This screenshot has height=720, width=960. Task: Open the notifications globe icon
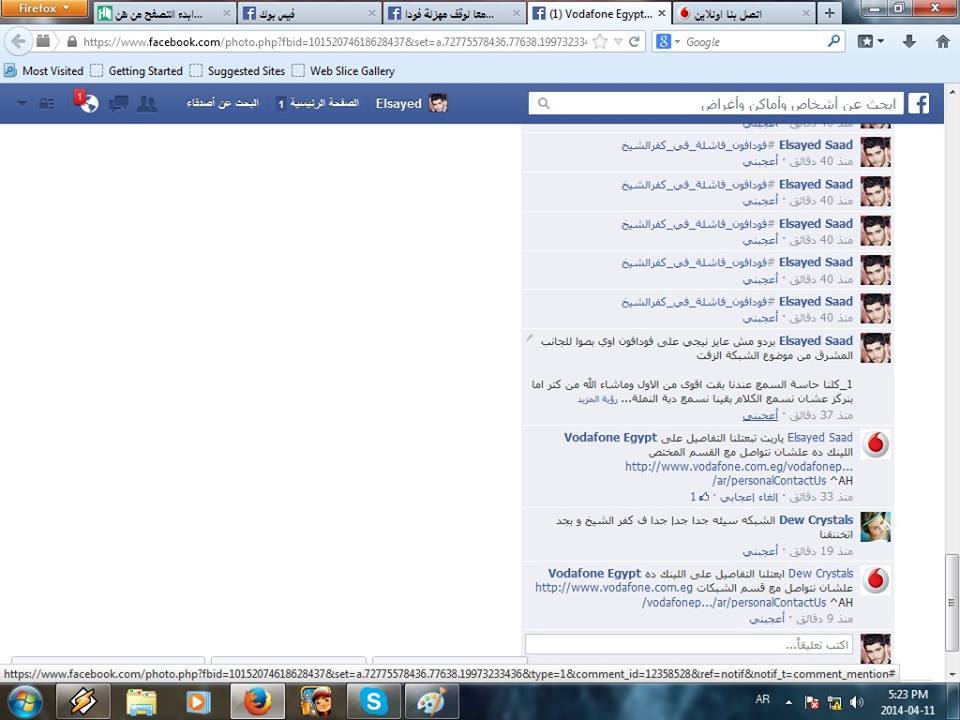pyautogui.click(x=89, y=103)
